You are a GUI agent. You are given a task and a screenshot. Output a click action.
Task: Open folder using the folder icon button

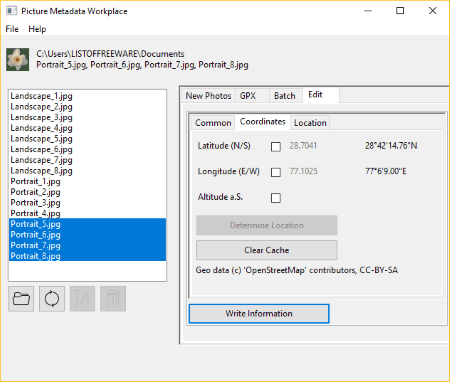click(x=21, y=299)
